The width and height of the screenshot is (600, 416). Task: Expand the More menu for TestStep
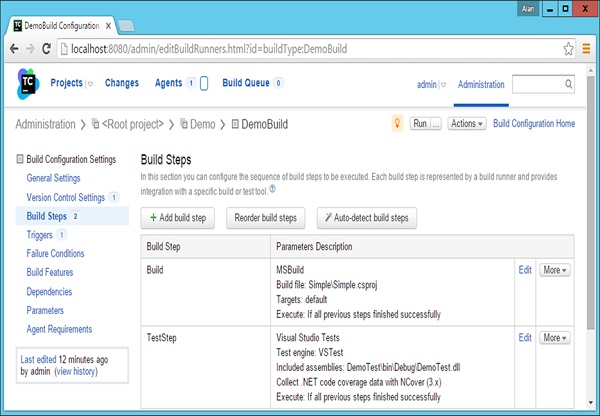click(x=554, y=338)
